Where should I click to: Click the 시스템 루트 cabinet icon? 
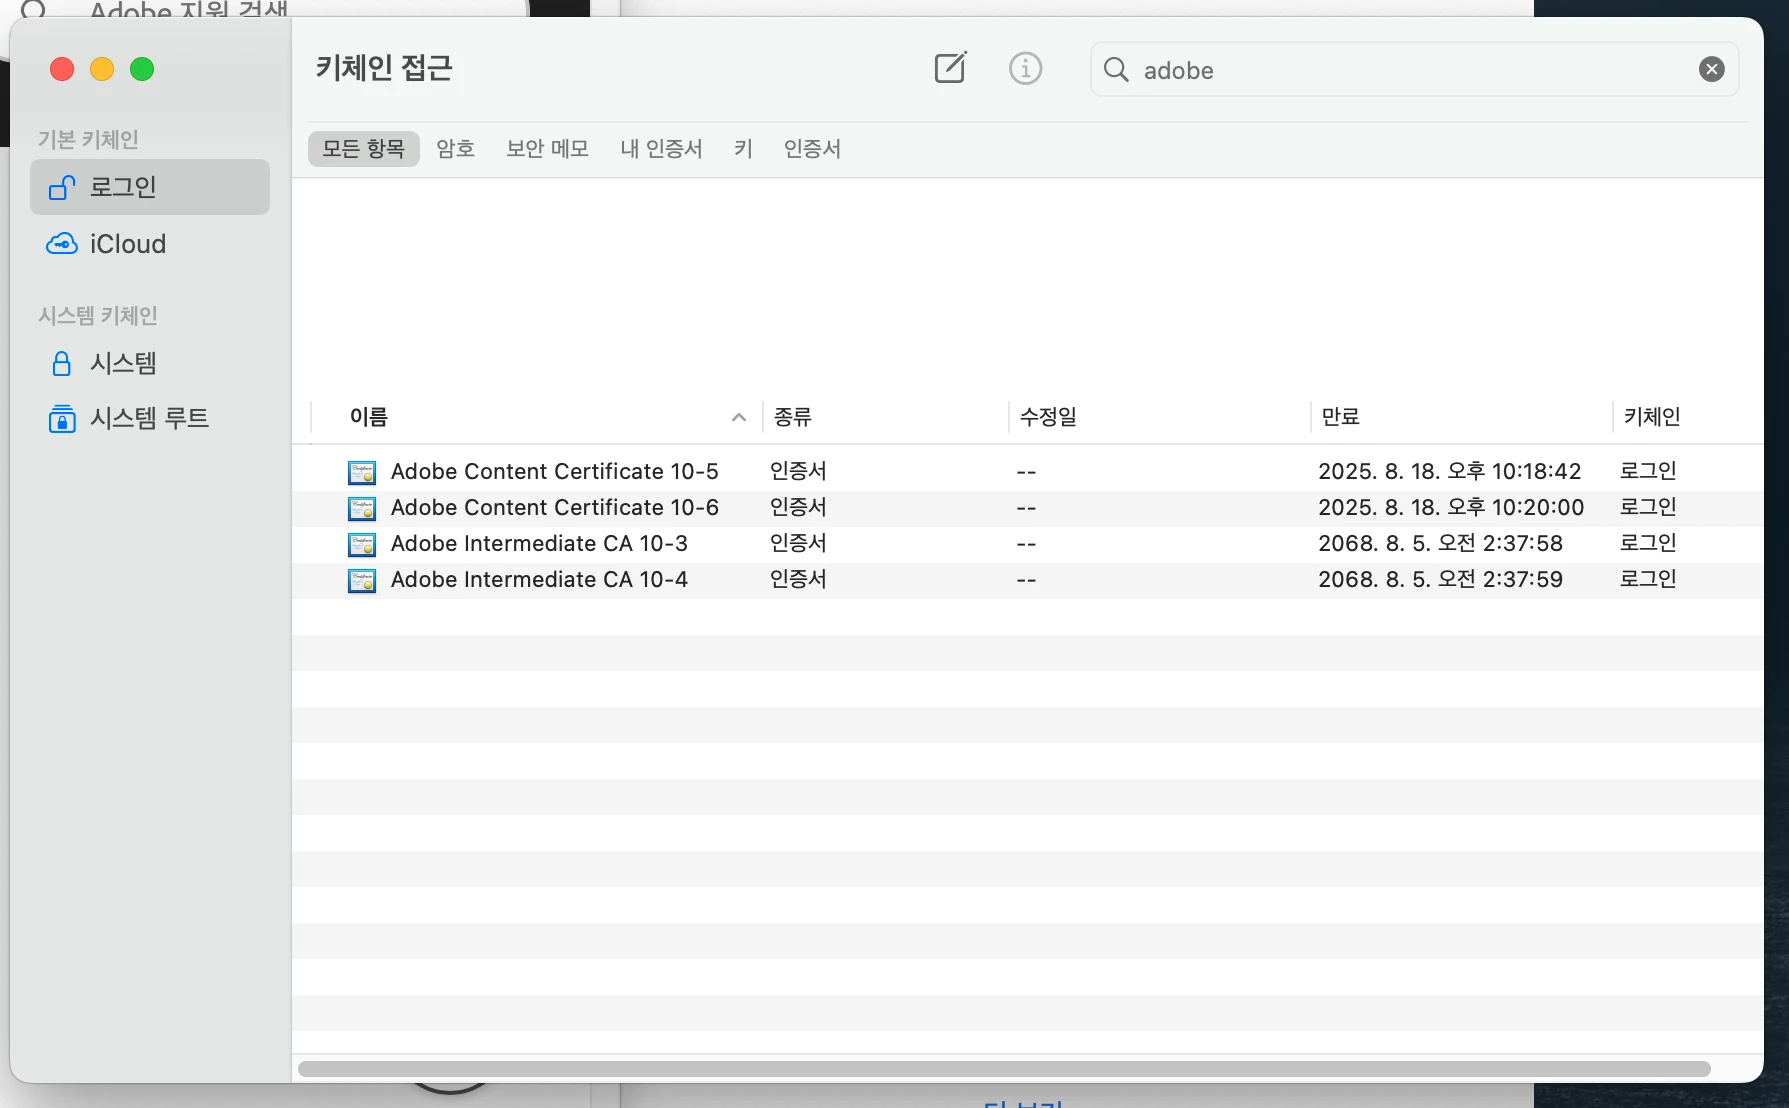(x=62, y=418)
